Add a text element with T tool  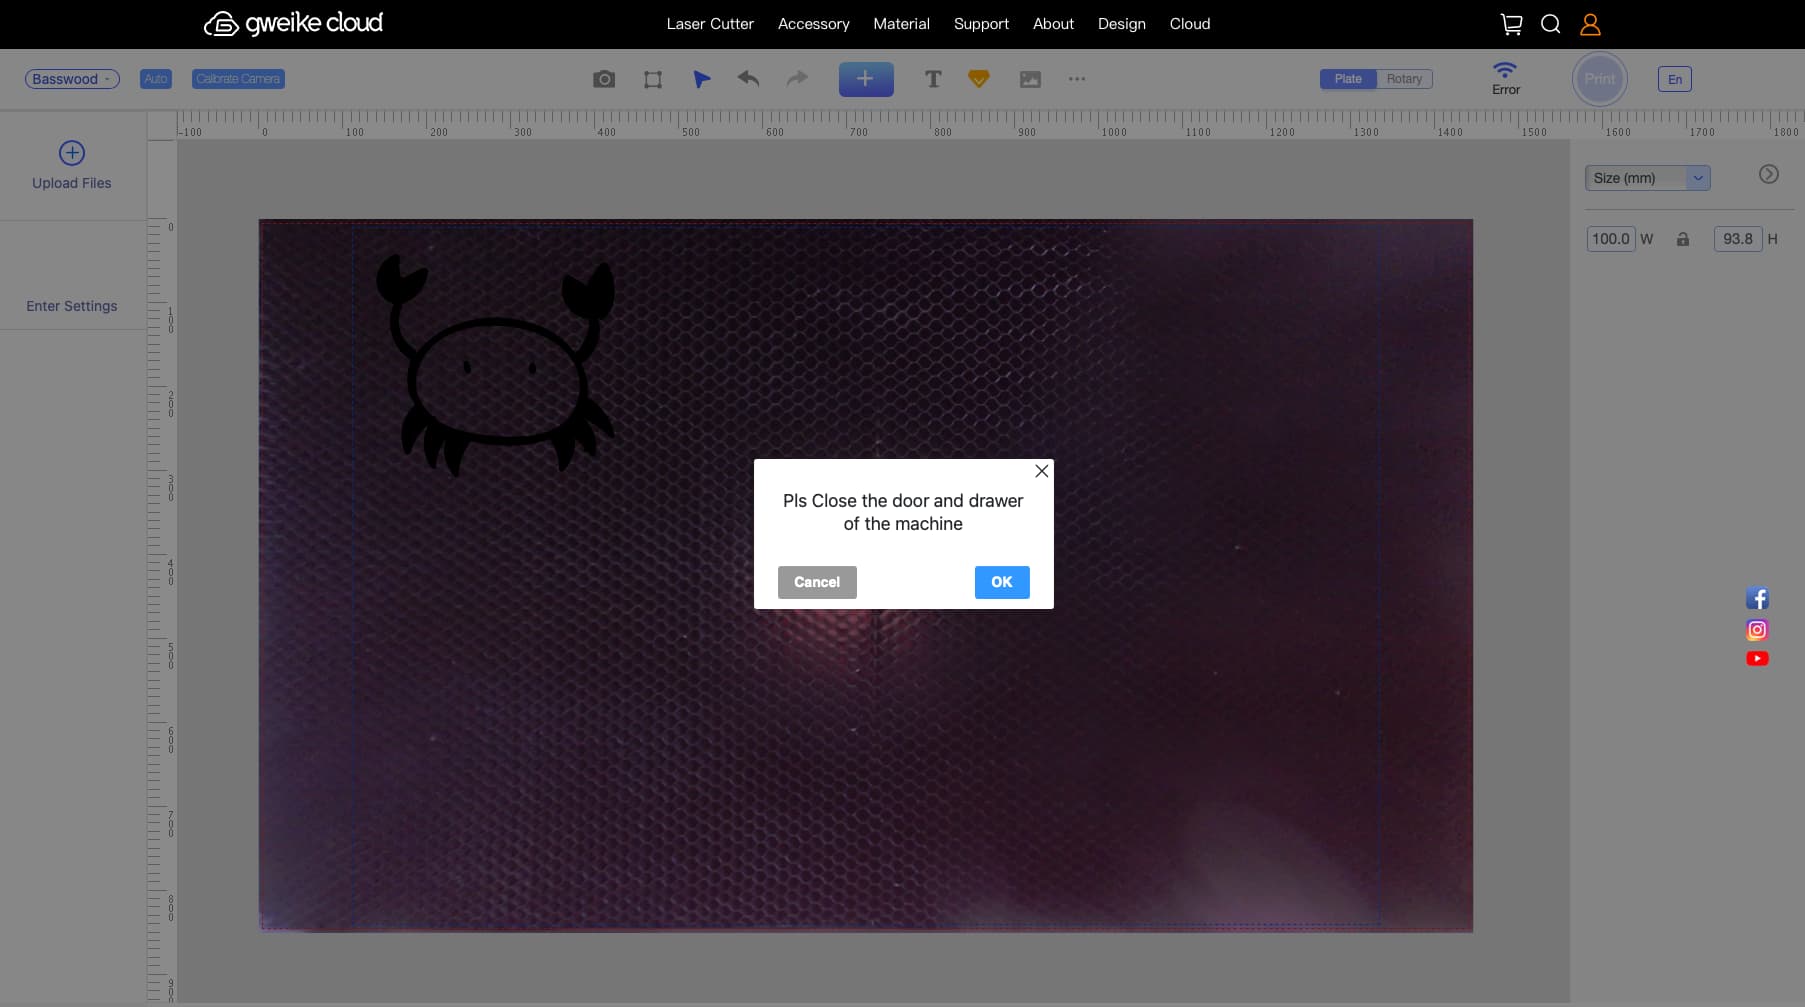(x=932, y=79)
